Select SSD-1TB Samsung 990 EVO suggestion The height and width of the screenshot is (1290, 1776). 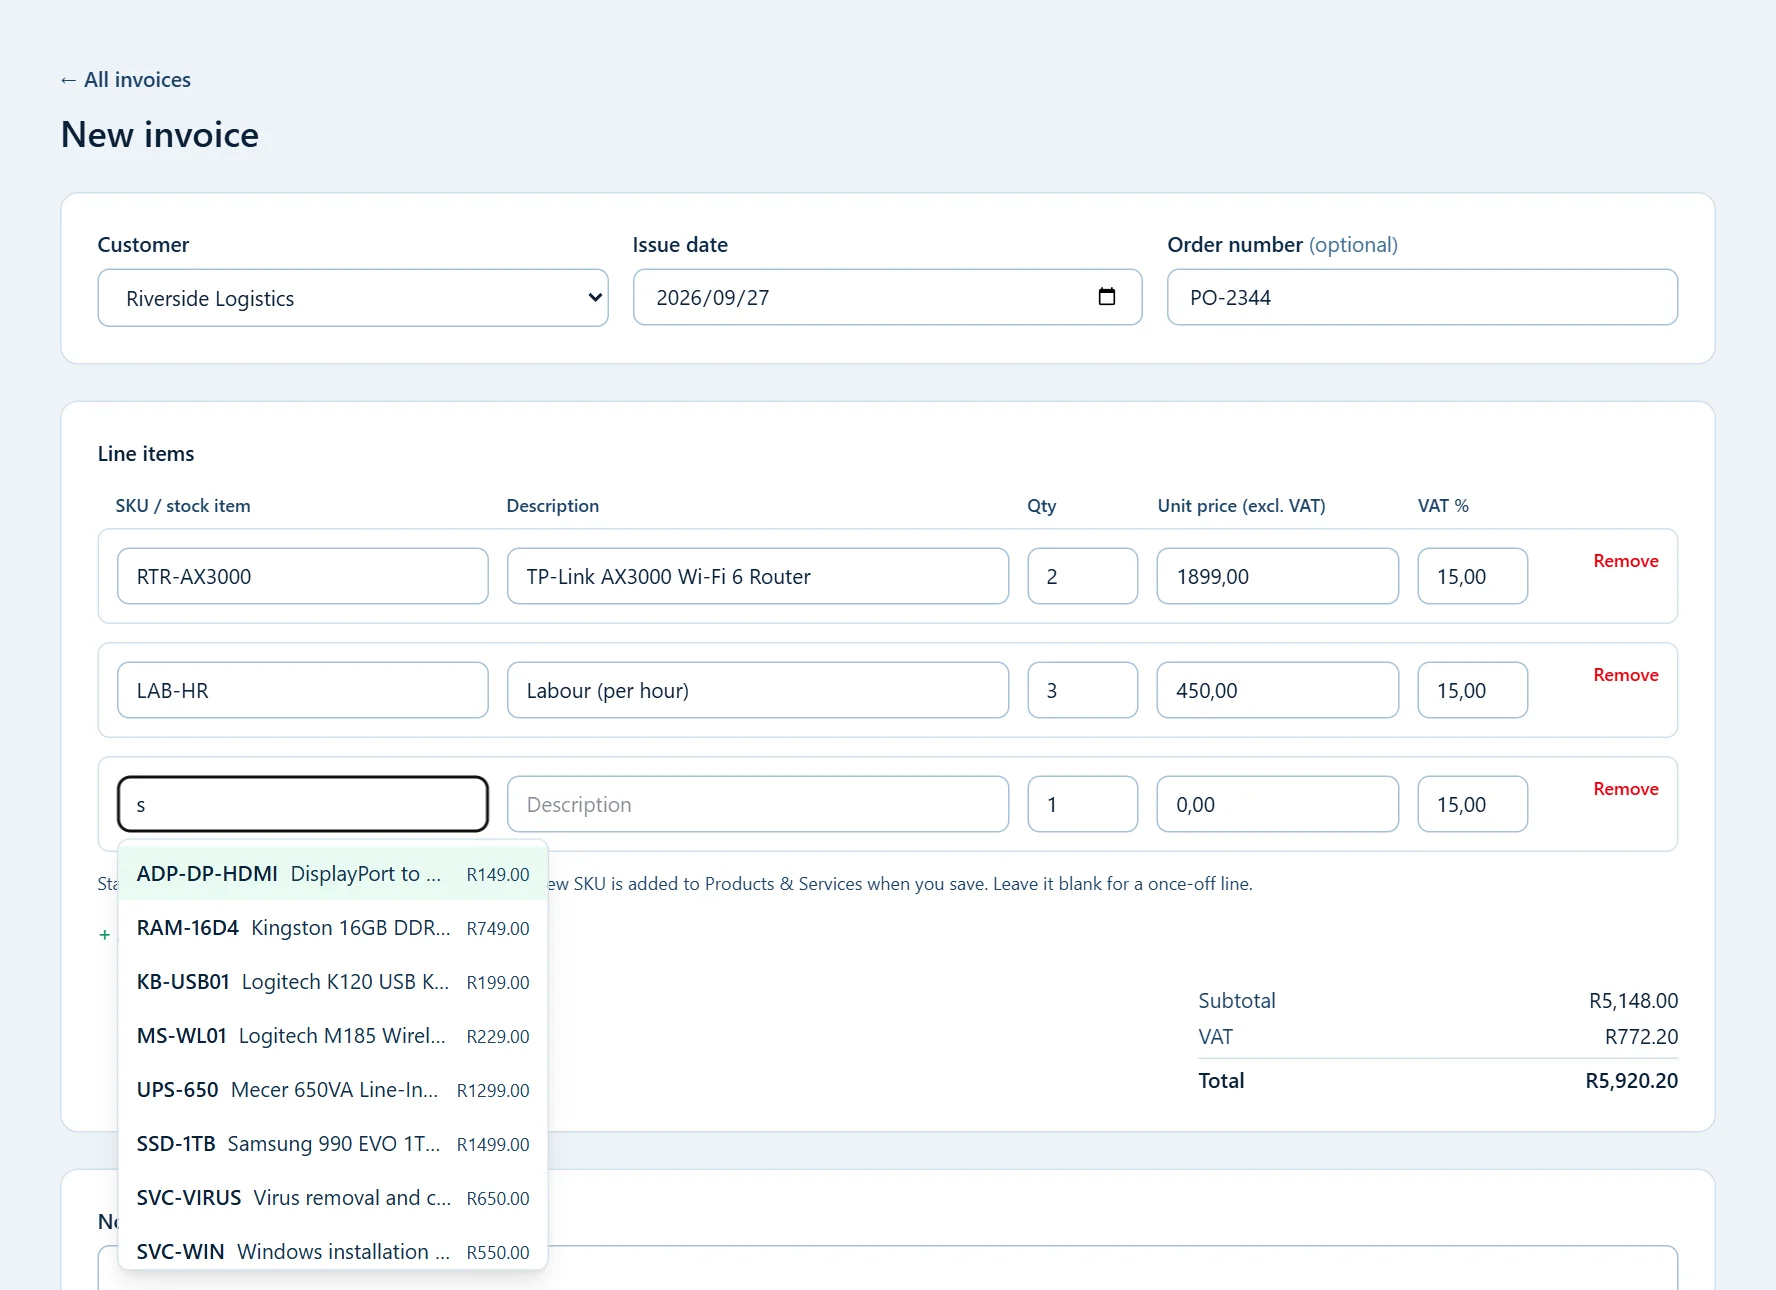(333, 1144)
